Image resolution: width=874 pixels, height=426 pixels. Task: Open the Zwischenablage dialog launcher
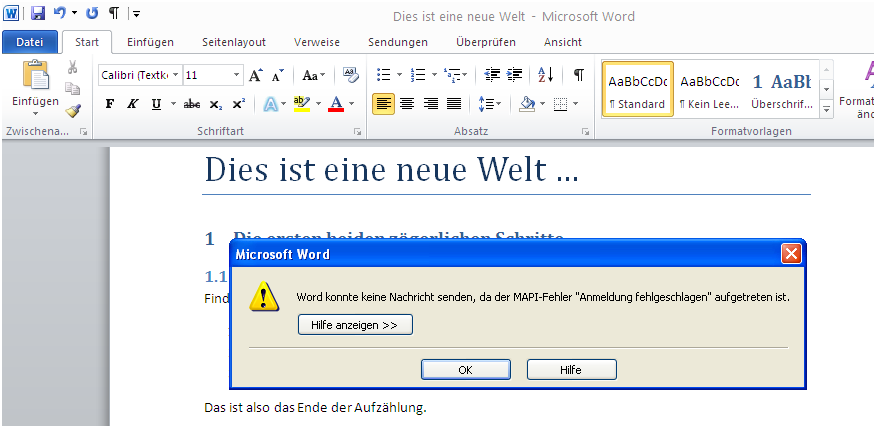coord(83,132)
